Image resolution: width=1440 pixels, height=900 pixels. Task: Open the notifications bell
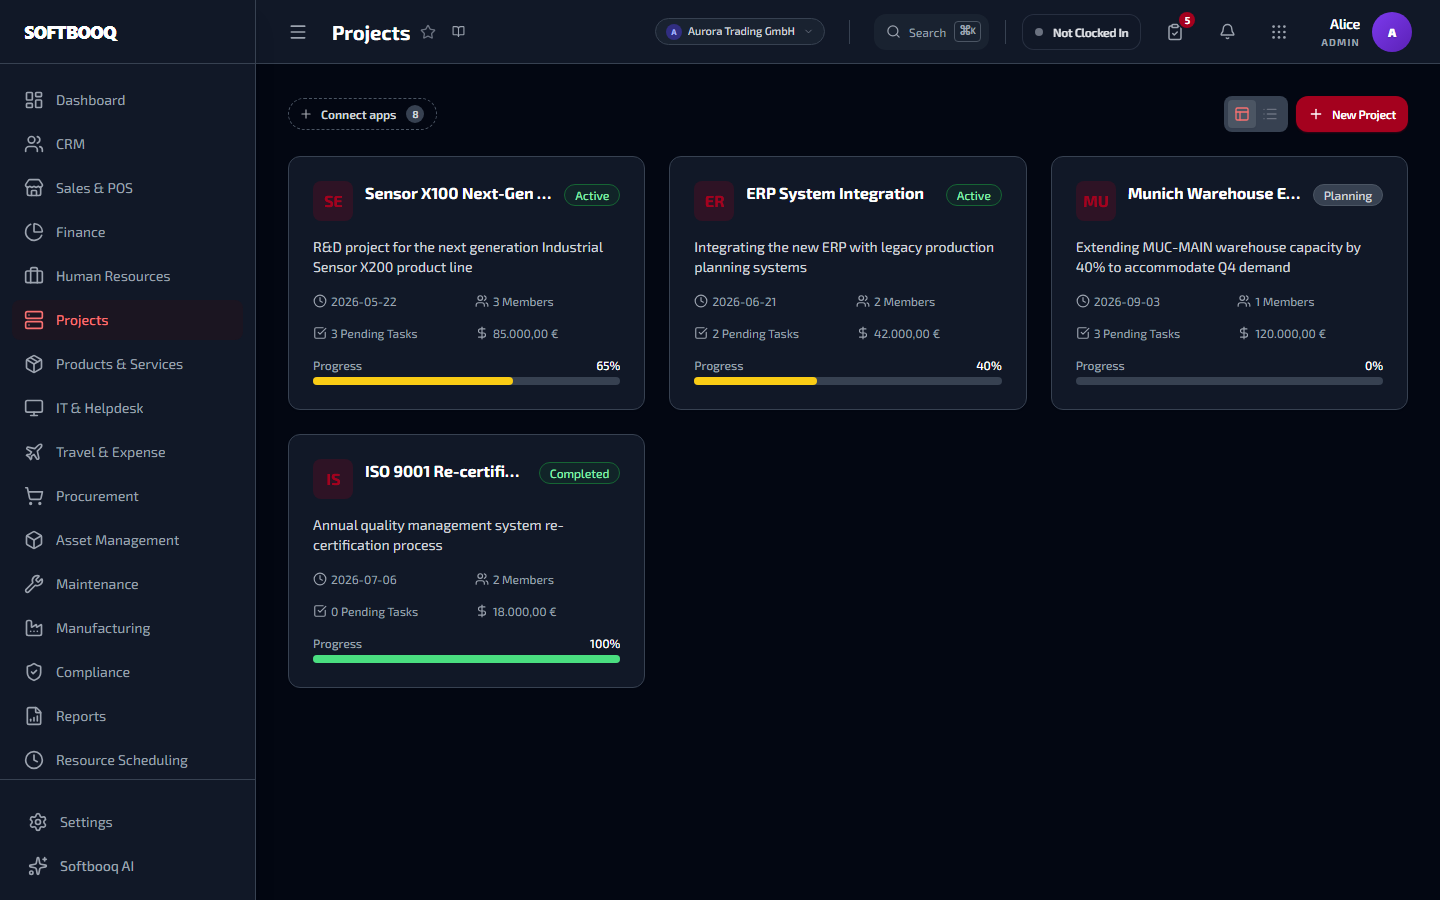click(1227, 32)
